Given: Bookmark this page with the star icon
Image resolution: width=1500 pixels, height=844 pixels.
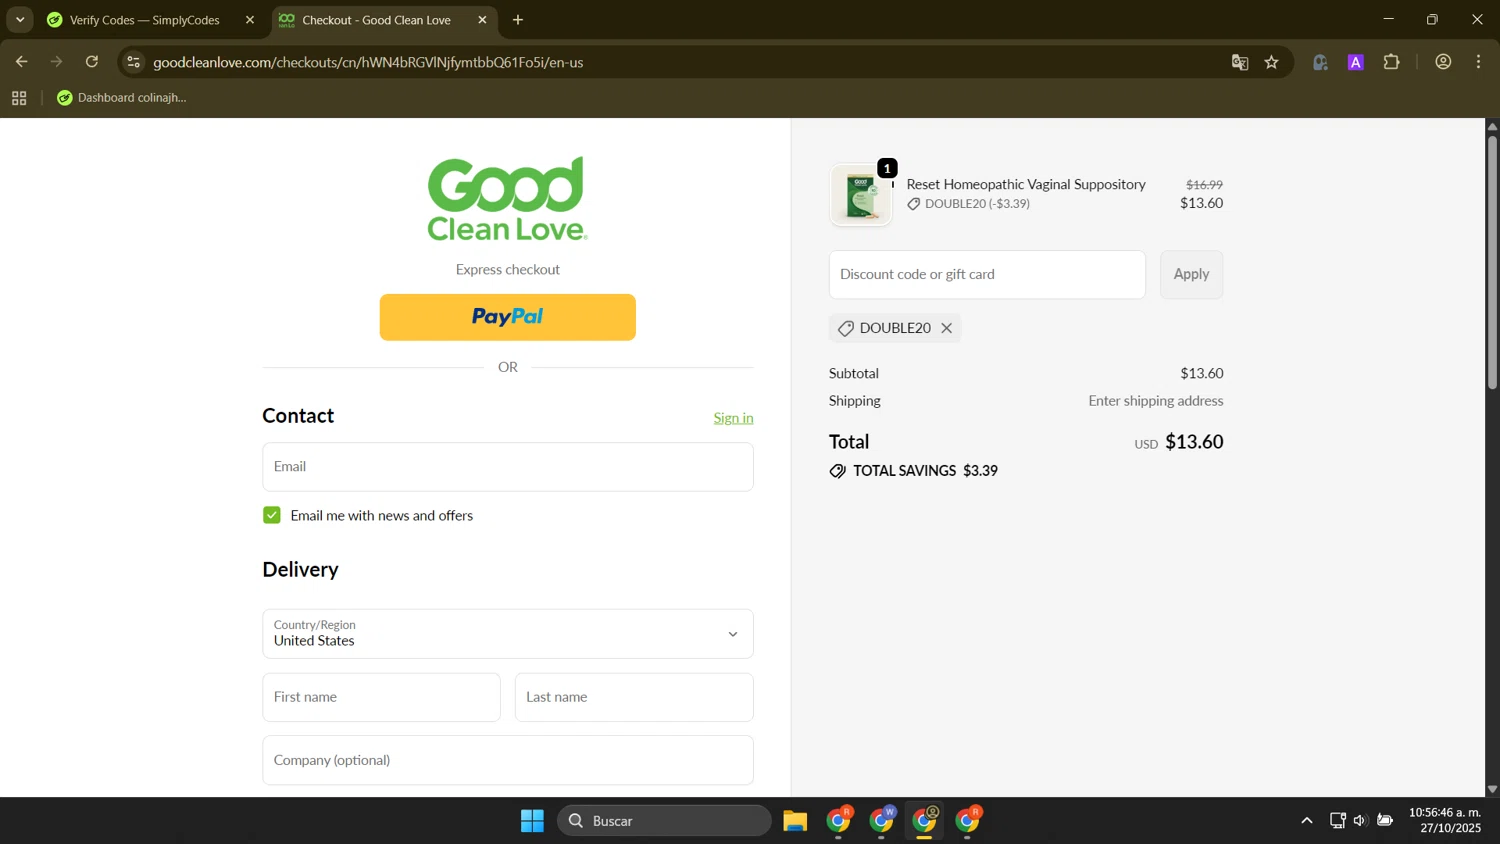Looking at the screenshot, I should click(x=1272, y=62).
